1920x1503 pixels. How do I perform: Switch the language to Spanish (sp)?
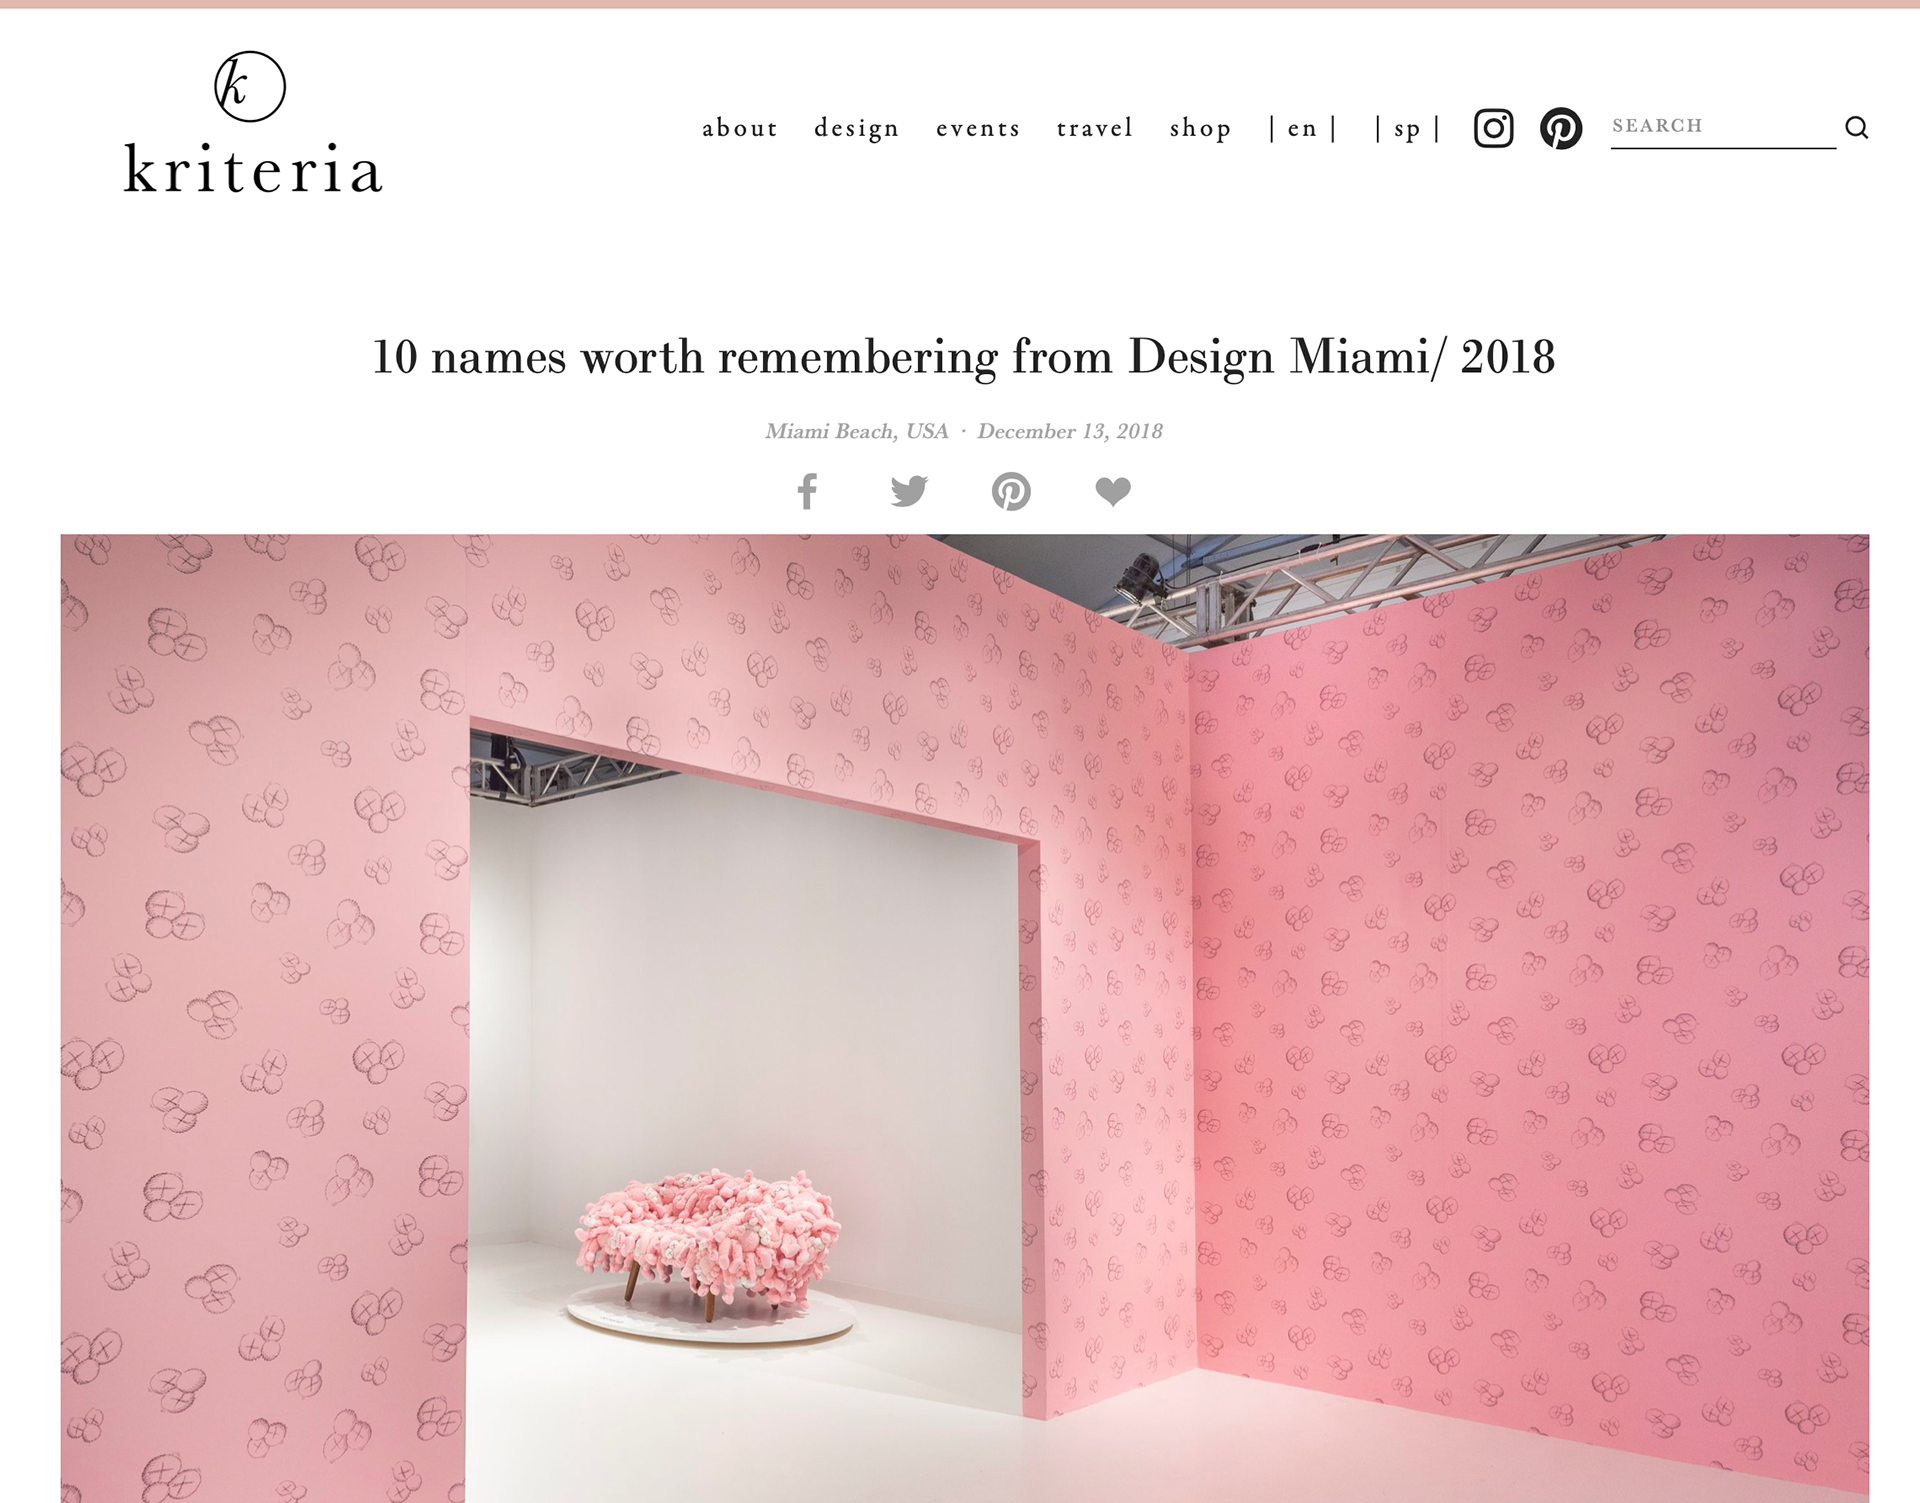coord(1407,128)
